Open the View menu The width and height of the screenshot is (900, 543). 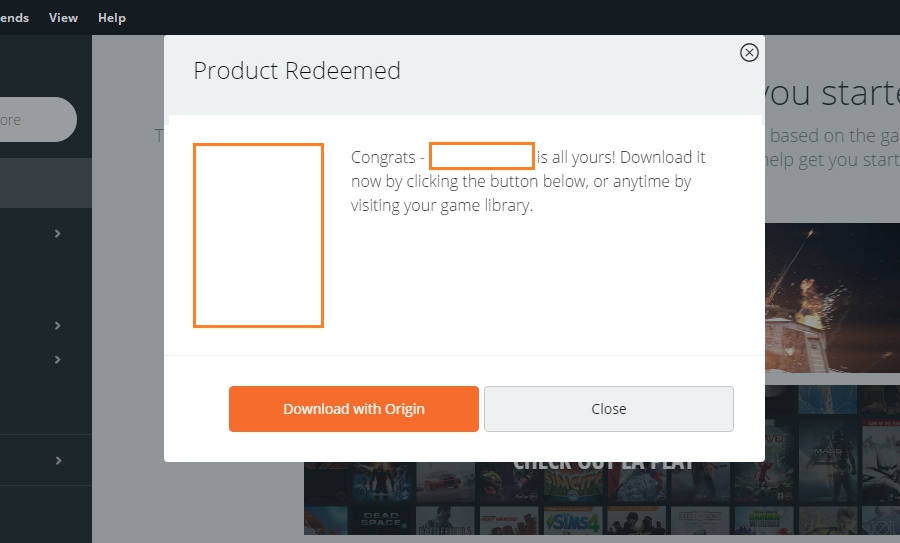63,18
